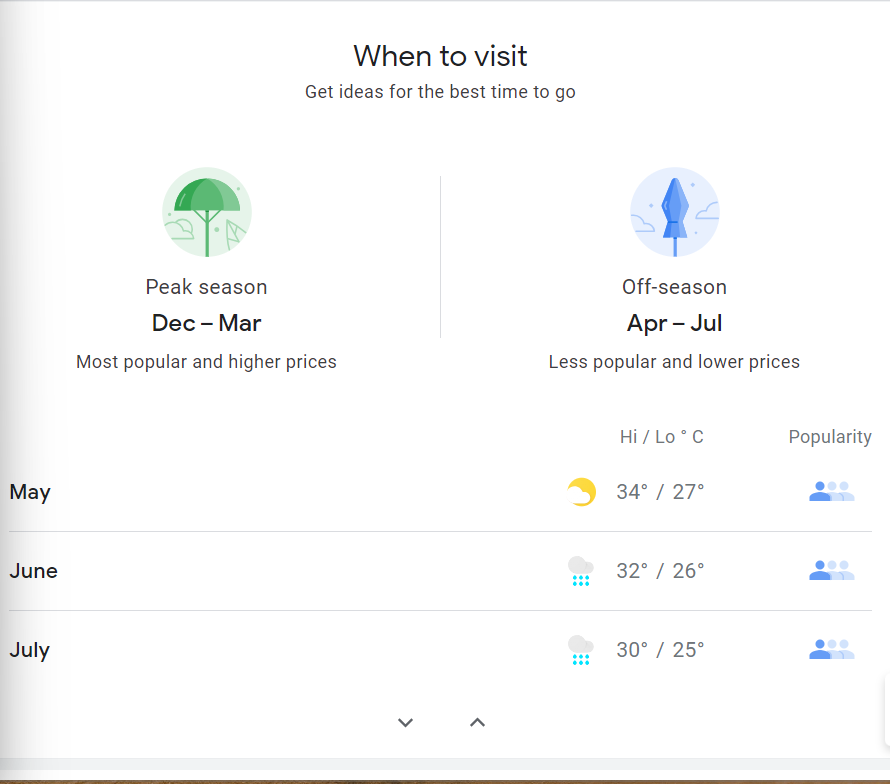Image resolution: width=890 pixels, height=784 pixels.
Task: Click June's 32° / 26° temperature
Action: [660, 571]
